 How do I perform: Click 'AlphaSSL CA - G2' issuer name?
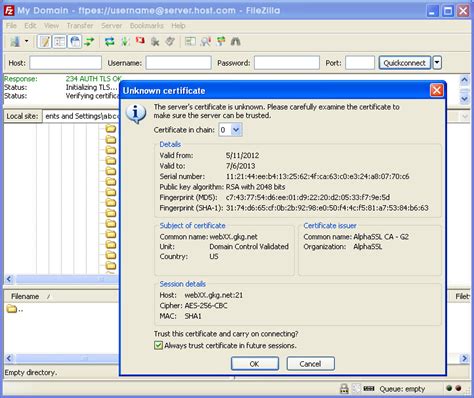pyautogui.click(x=381, y=237)
